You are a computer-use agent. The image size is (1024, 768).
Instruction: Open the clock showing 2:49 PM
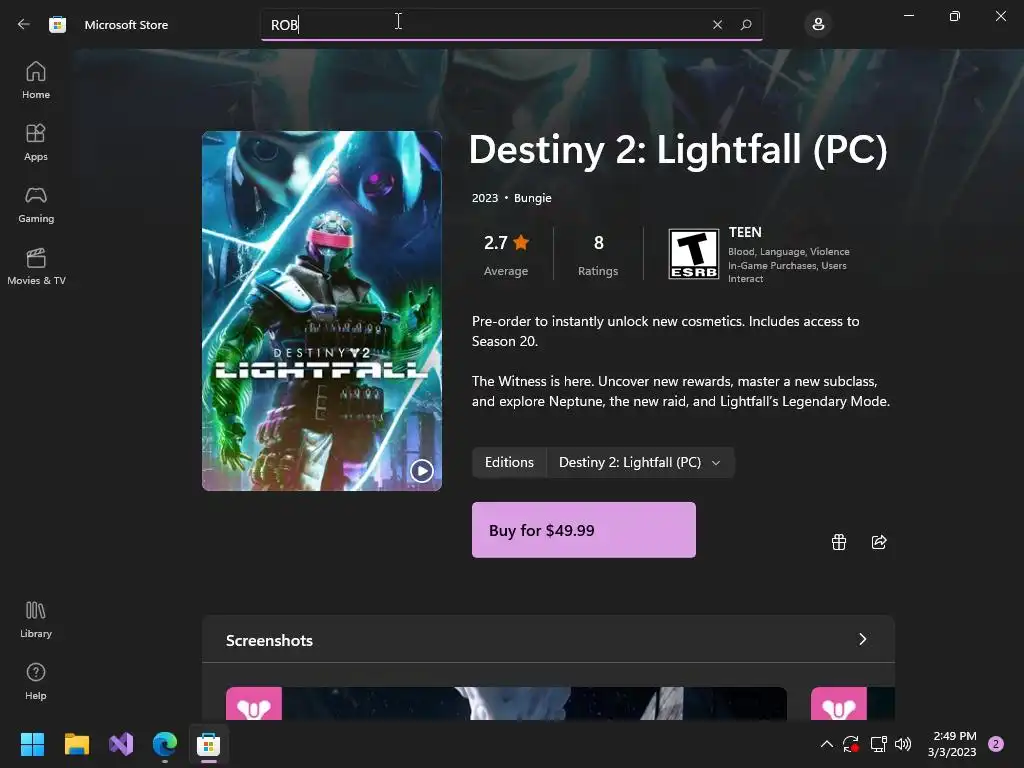pos(952,744)
